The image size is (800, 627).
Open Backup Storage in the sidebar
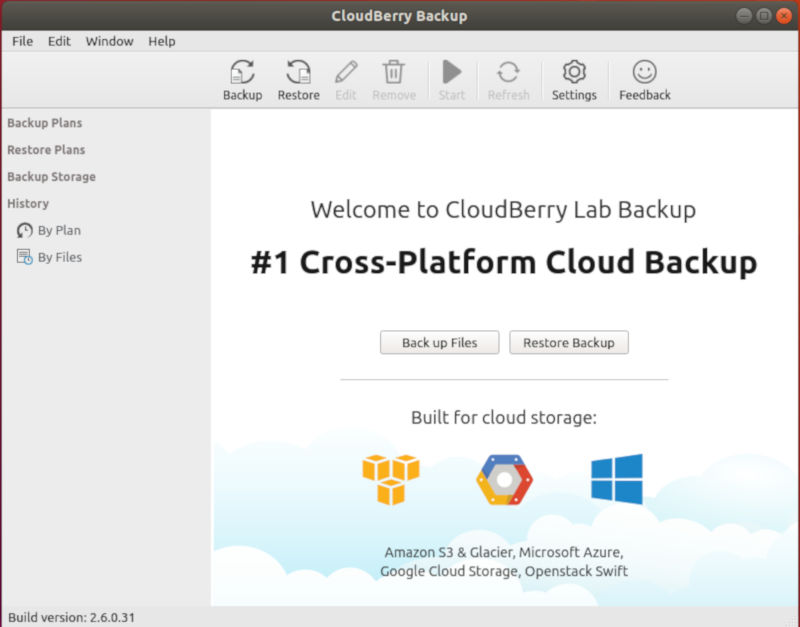(51, 176)
